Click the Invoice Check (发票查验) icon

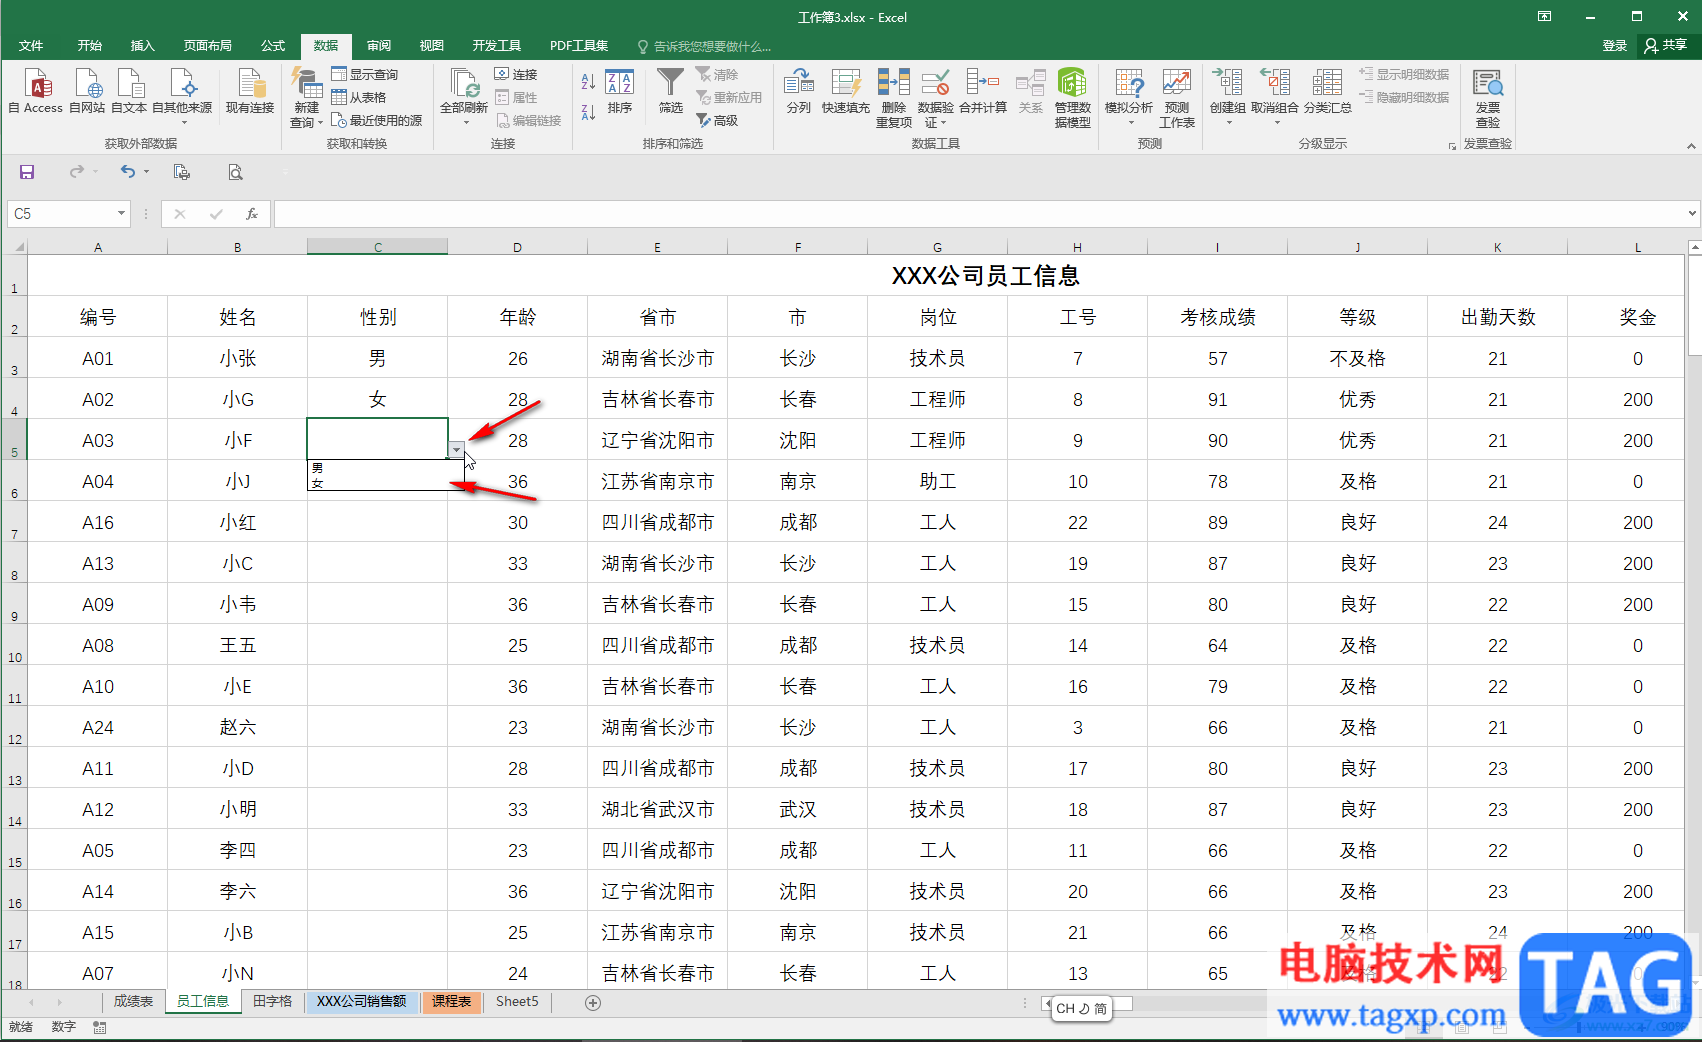pyautogui.click(x=1487, y=84)
